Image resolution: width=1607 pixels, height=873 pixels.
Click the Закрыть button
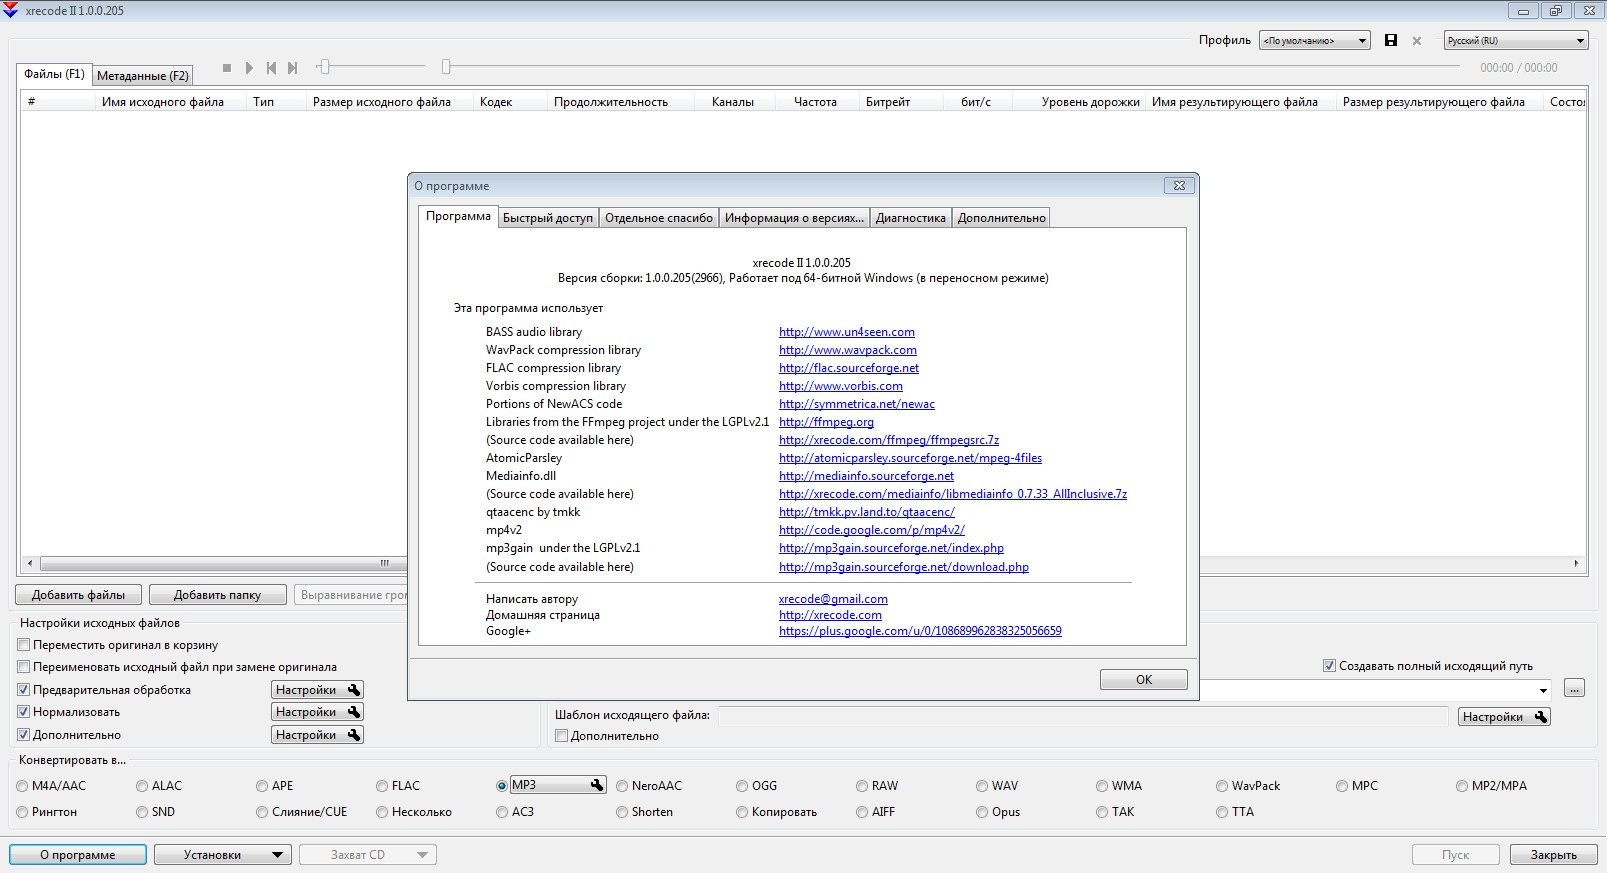[x=1553, y=855]
